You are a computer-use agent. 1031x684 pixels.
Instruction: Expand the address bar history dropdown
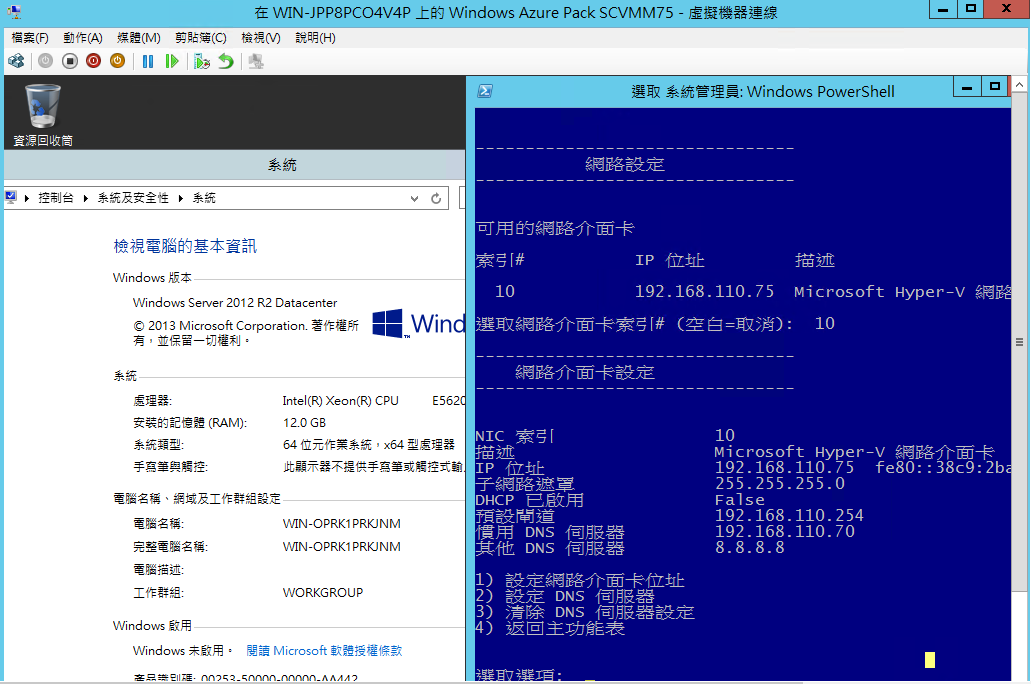click(x=414, y=198)
